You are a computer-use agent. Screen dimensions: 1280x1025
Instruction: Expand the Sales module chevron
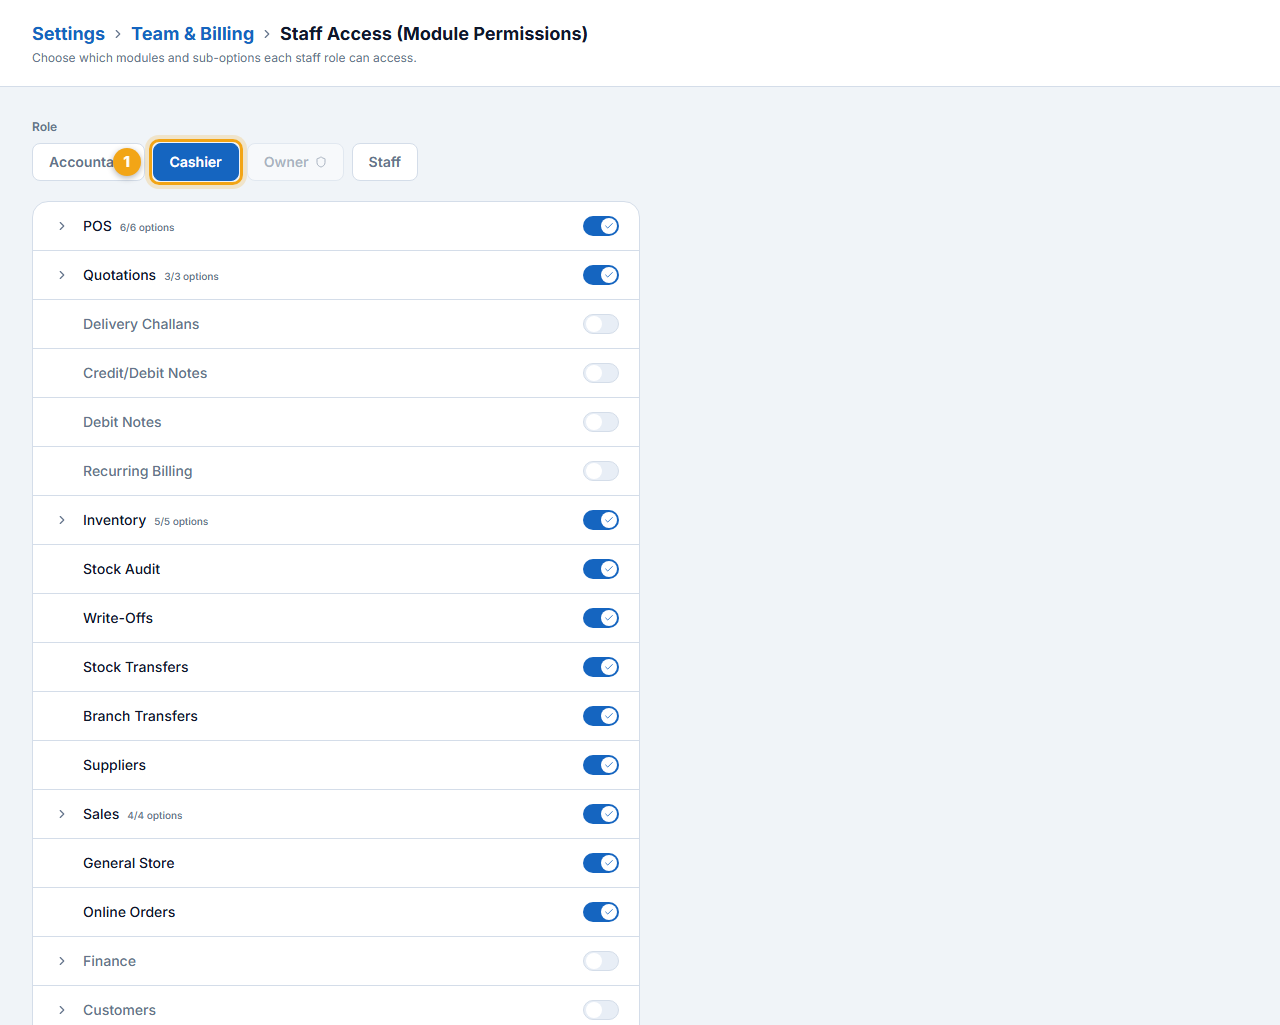pyautogui.click(x=62, y=814)
